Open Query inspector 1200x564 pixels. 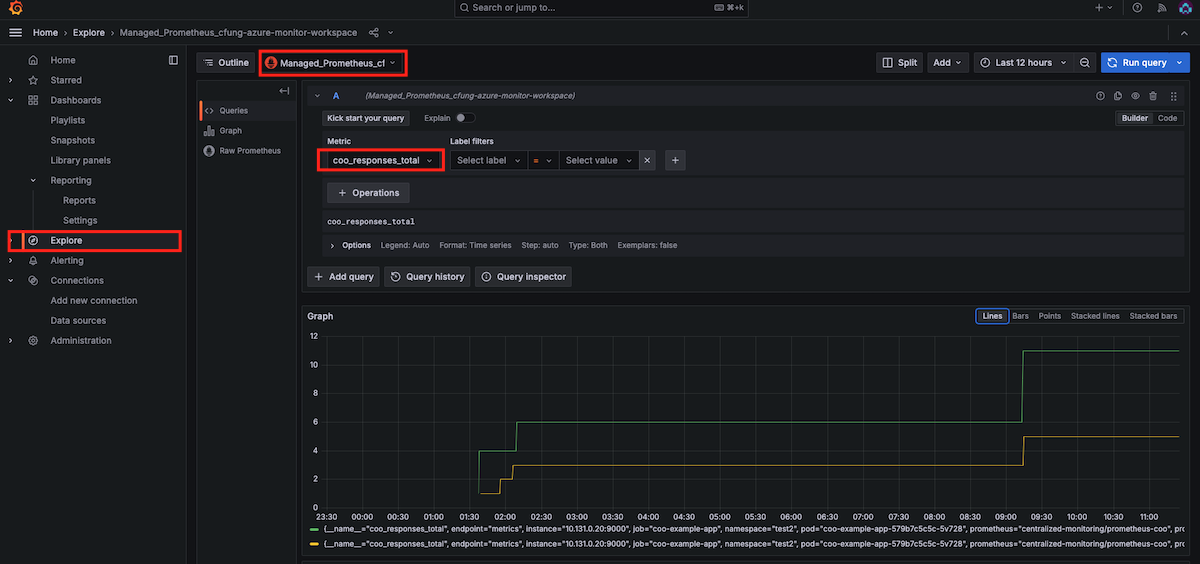pyautogui.click(x=523, y=277)
